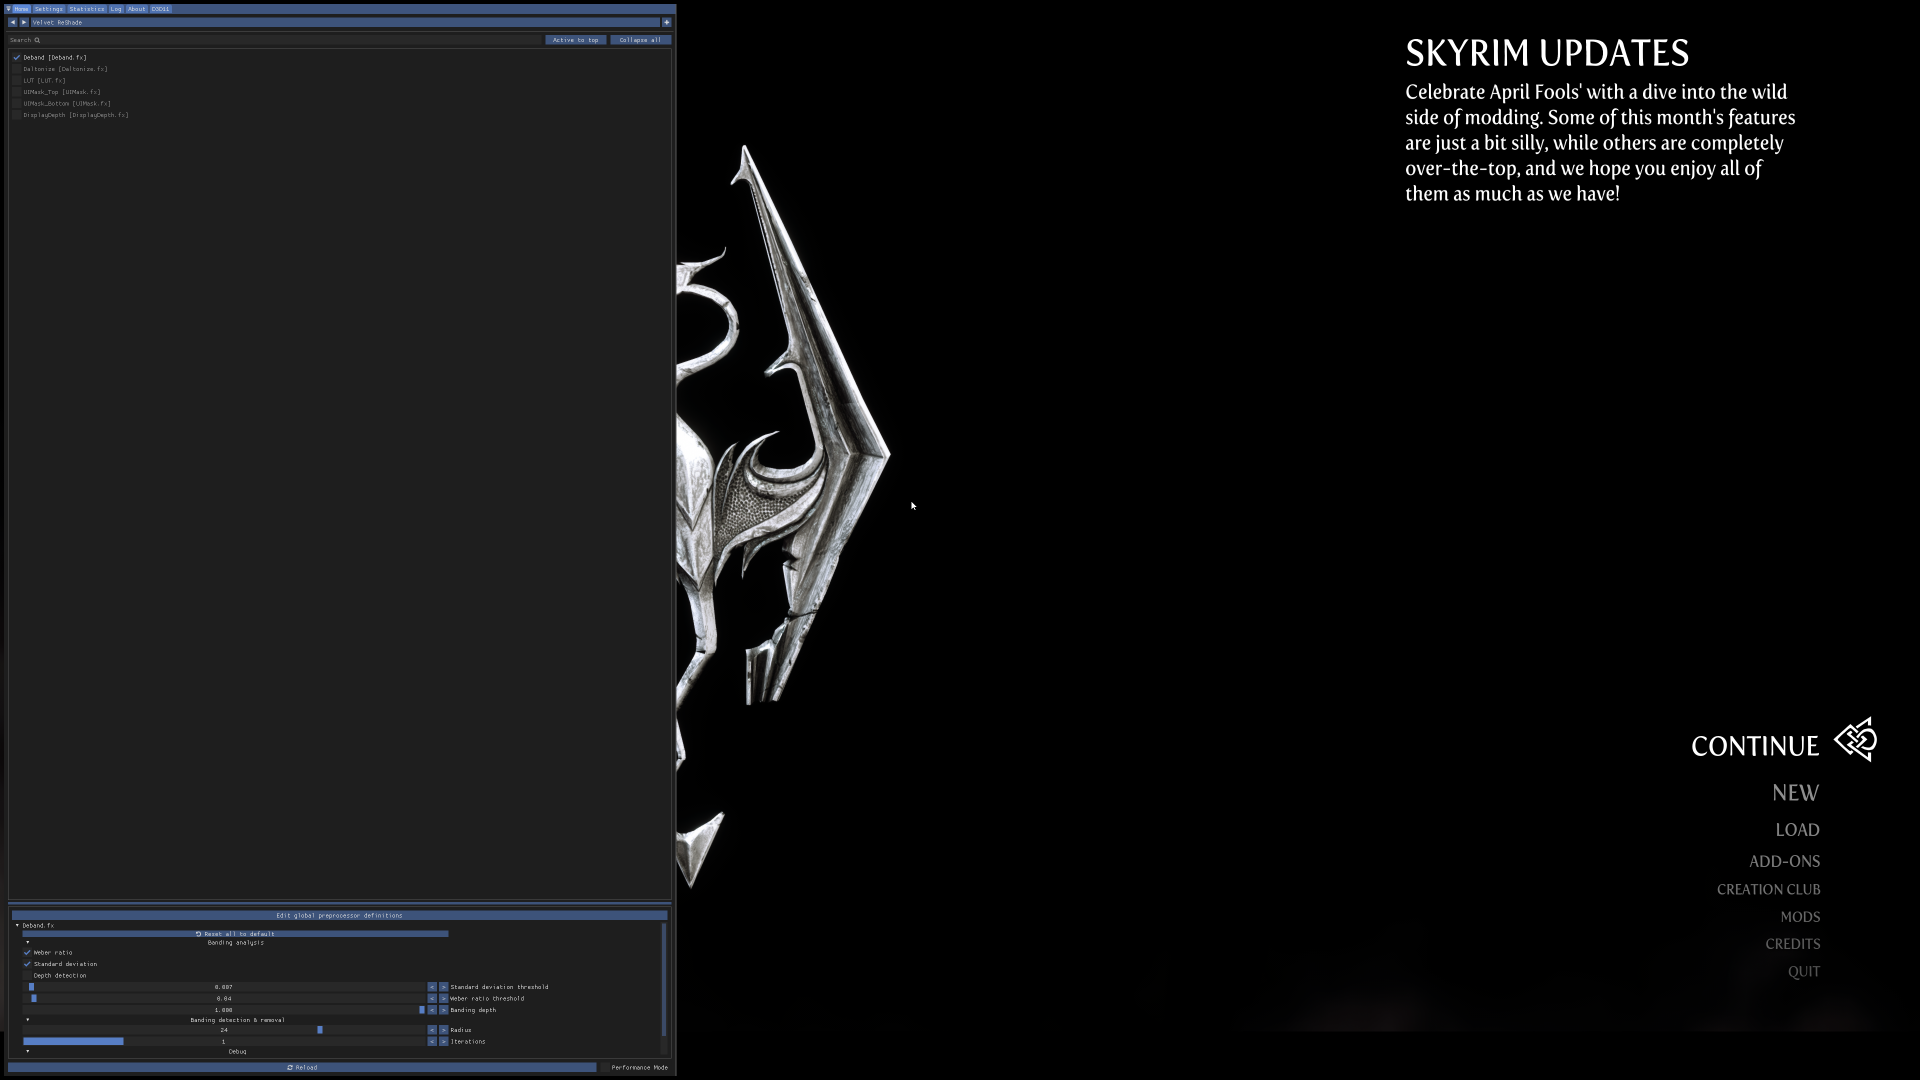1920x1080 pixels.
Task: Disable the Deband effect checkbox
Action: point(17,58)
